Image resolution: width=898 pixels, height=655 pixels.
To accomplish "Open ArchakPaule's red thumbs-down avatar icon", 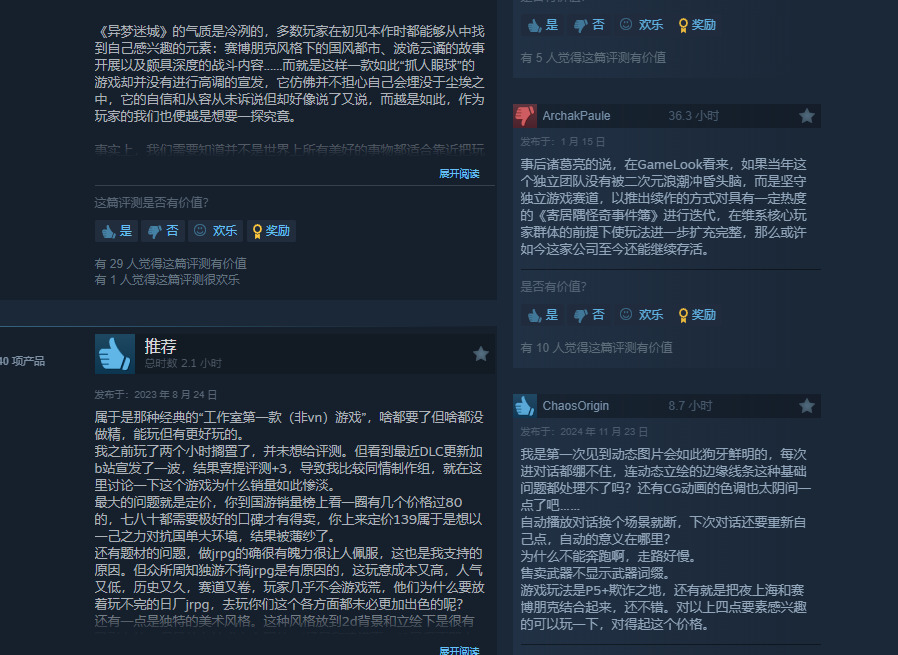I will click(x=525, y=116).
